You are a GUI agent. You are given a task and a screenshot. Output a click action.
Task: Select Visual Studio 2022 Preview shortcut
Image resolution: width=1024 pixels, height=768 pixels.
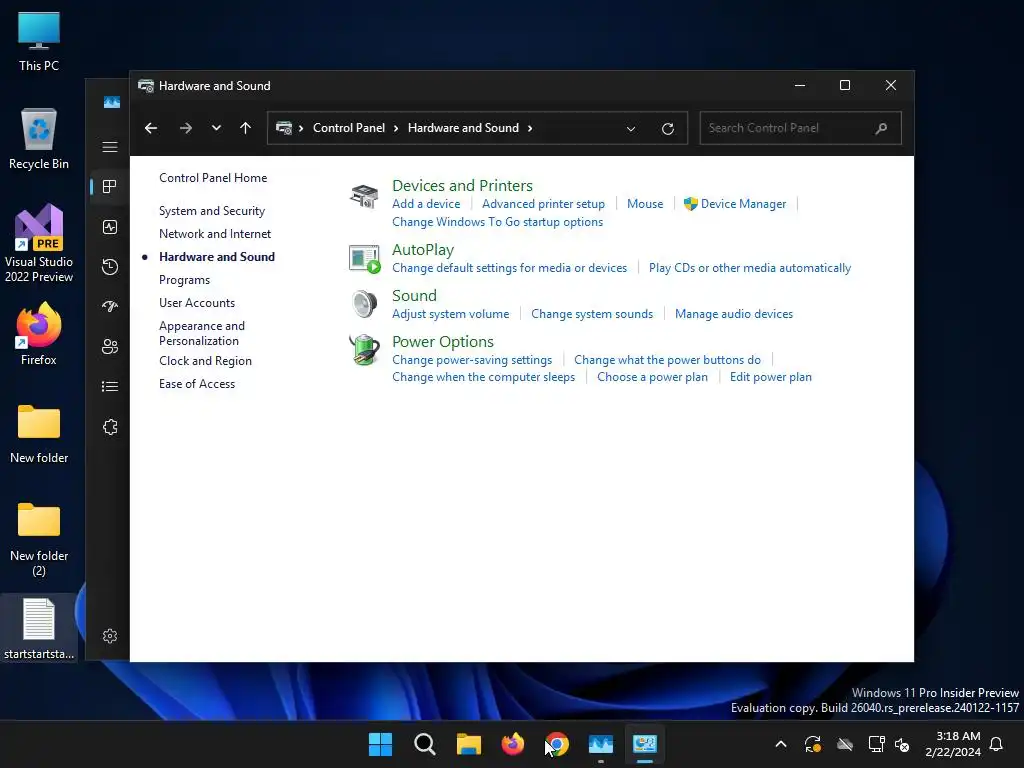39,243
